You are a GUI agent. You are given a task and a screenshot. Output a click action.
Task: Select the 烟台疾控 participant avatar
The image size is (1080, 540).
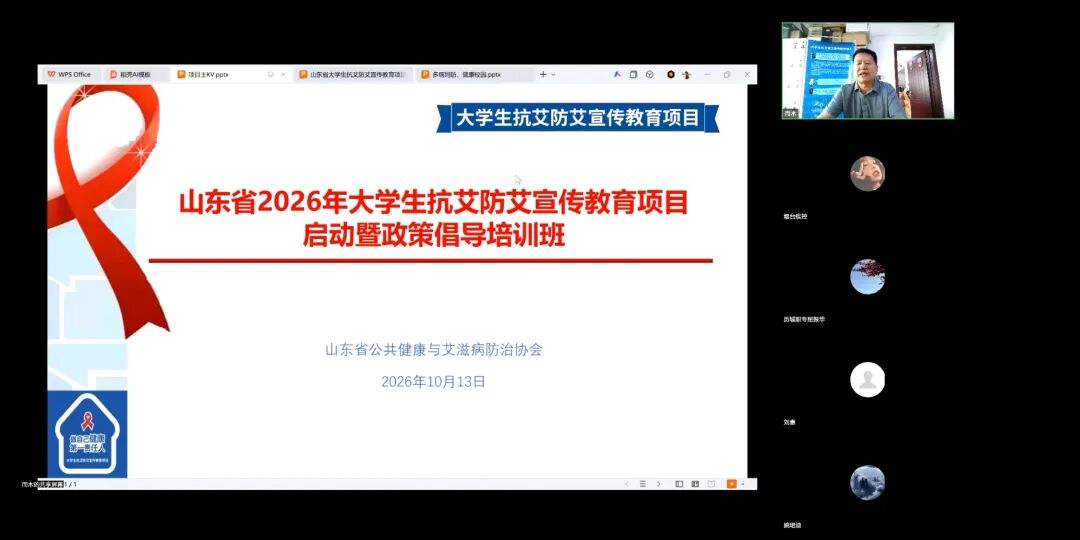click(868, 174)
